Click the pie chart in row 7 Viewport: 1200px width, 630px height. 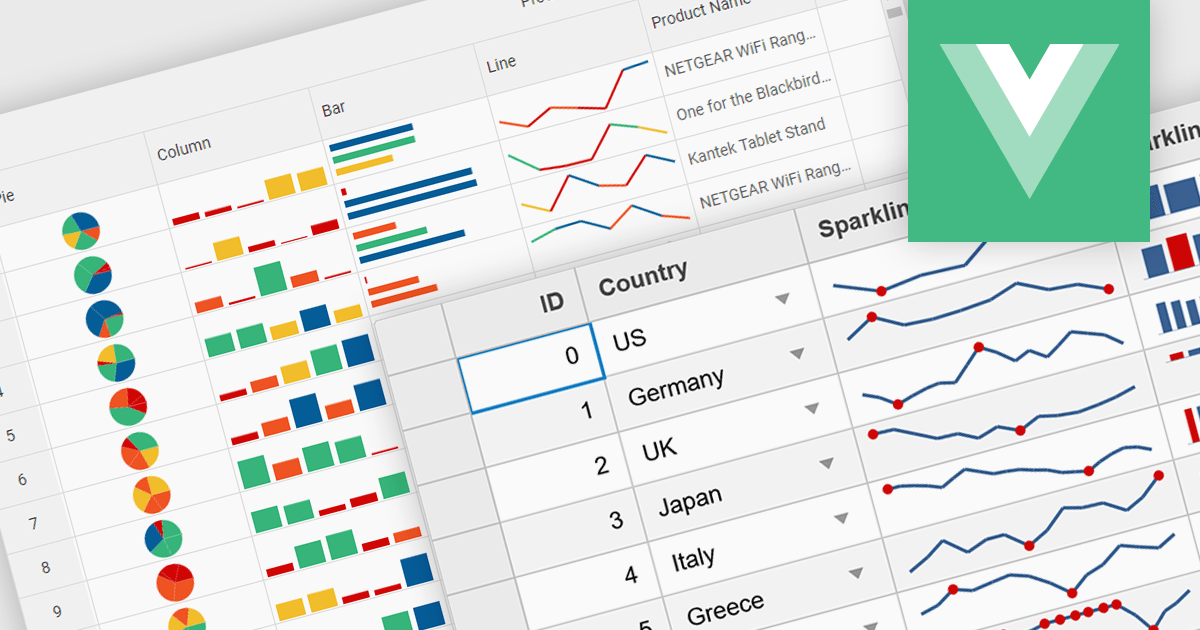tap(152, 494)
